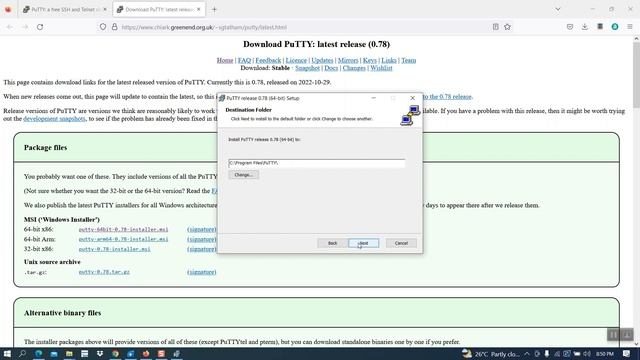Open Microsoft Edge from taskbar
The image size is (640, 360).
point(38,353)
